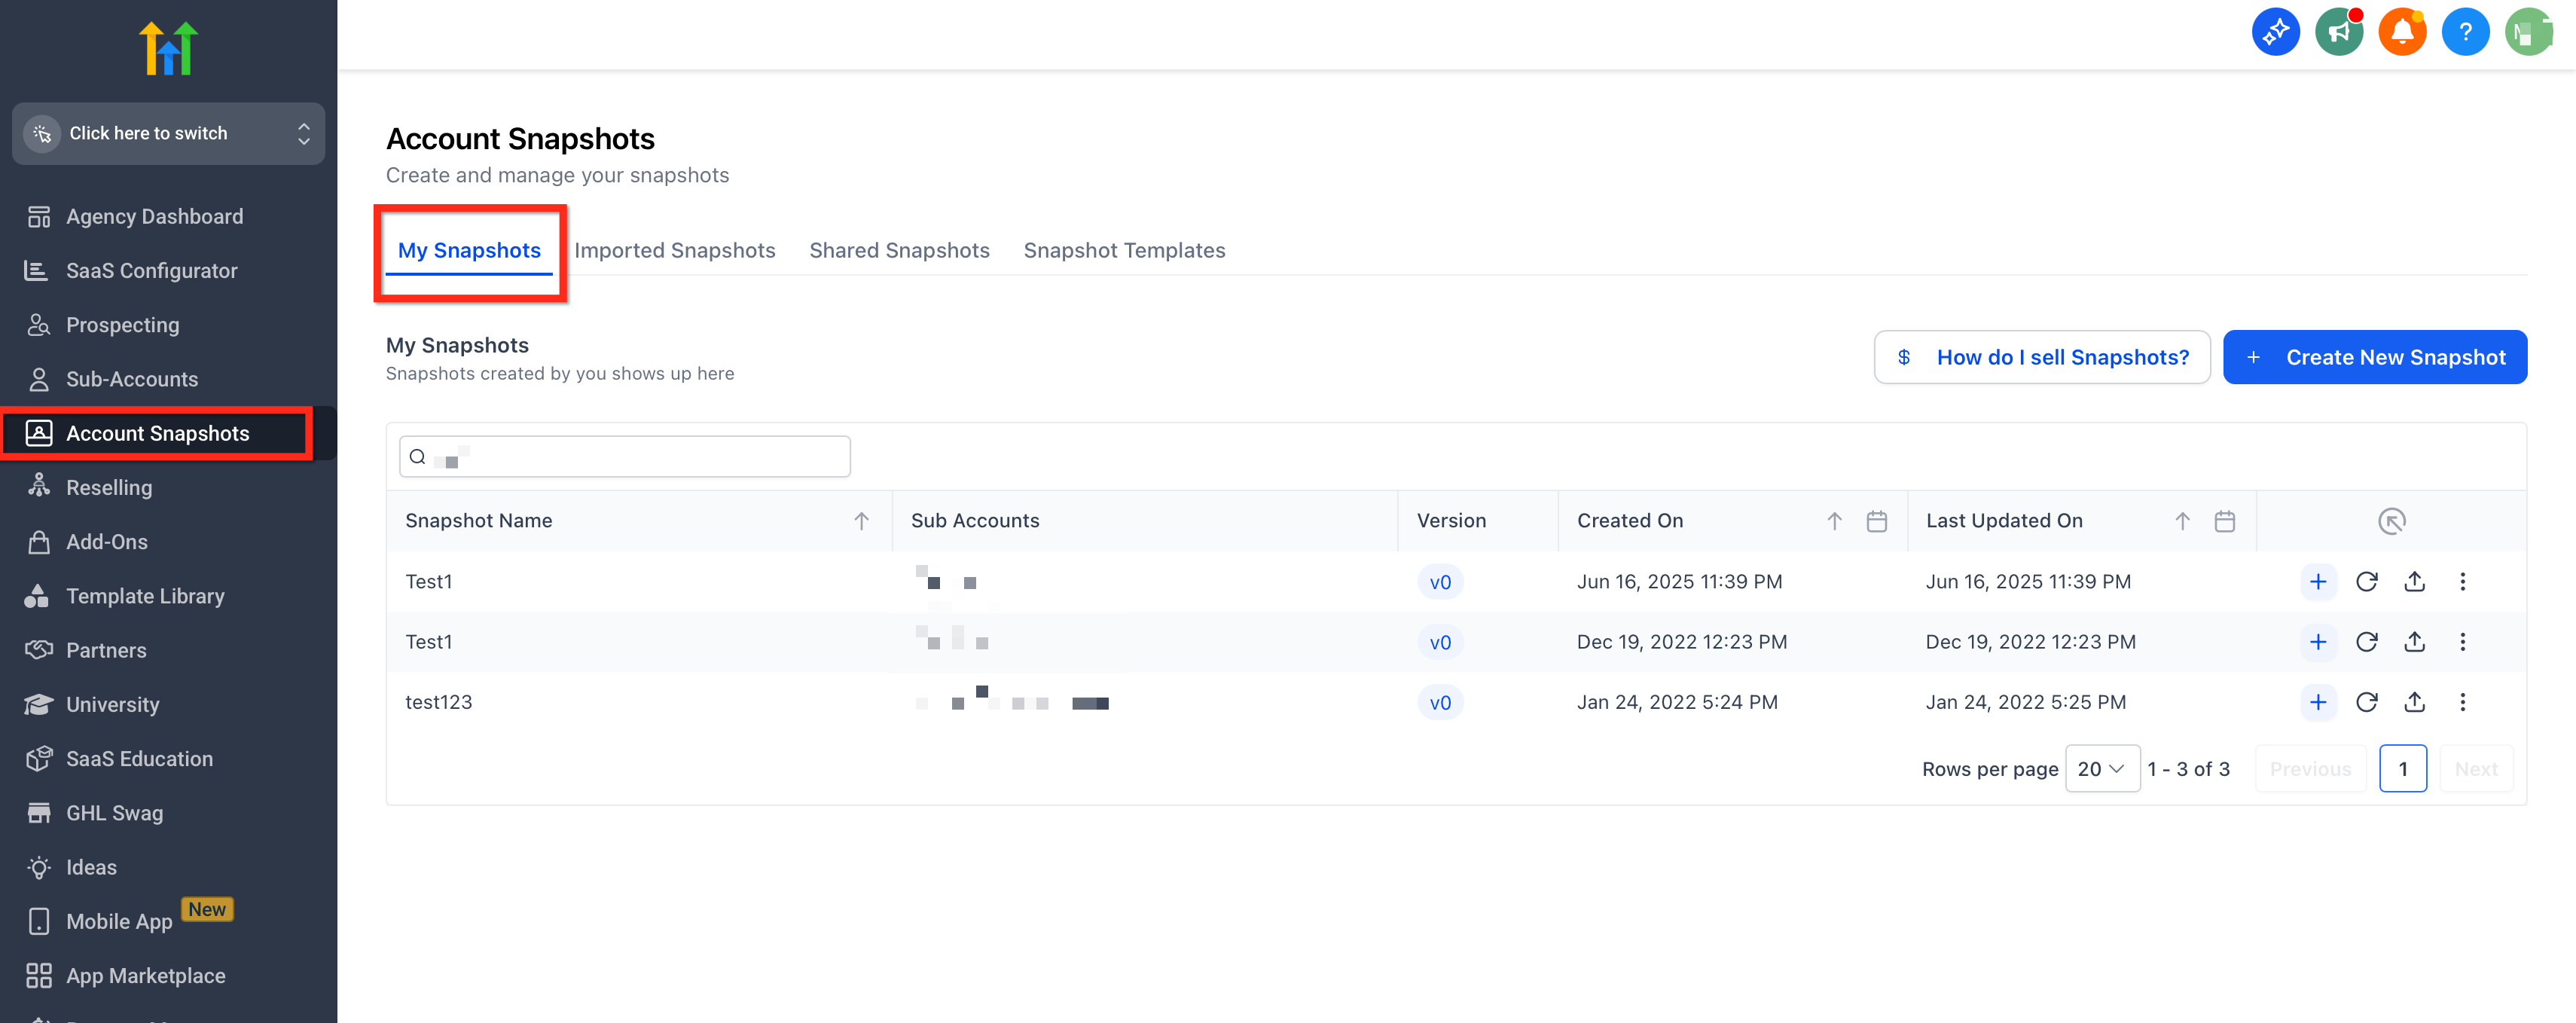The width and height of the screenshot is (2576, 1023).
Task: Click the refresh icon for test123 snapshot
Action: 2366,702
